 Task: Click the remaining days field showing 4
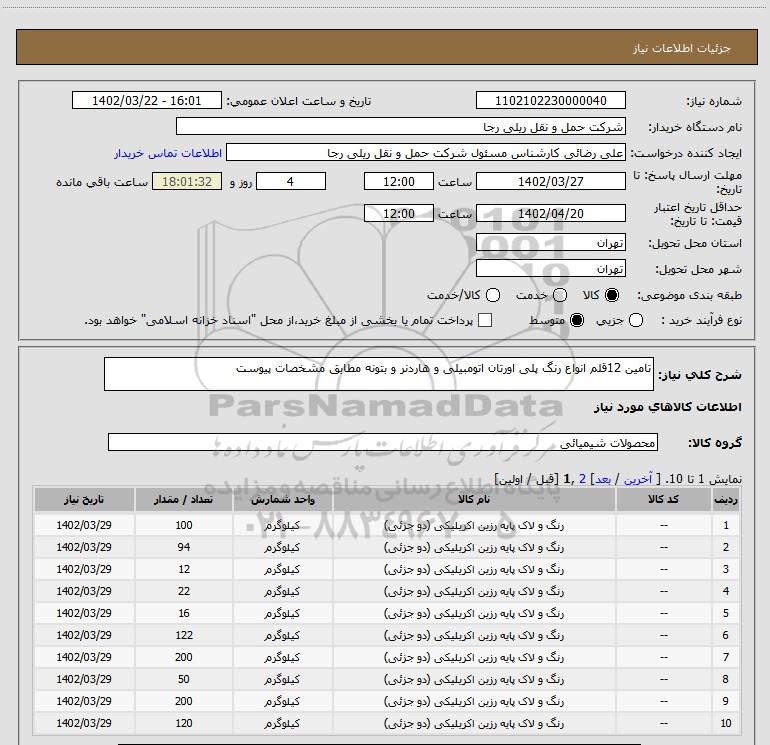[x=291, y=181]
